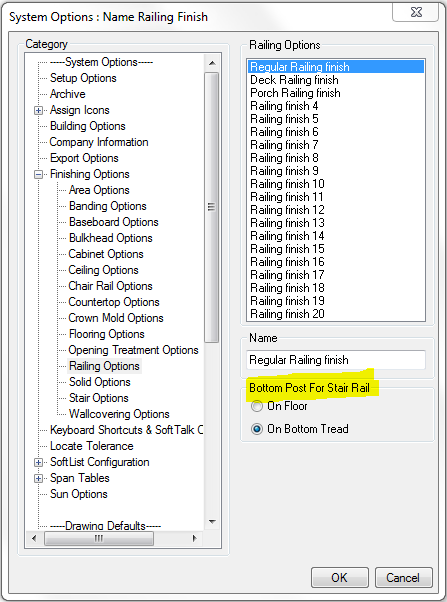Viewport: 447px width, 602px height.
Task: Close the System Options dialog
Action: pos(416,12)
